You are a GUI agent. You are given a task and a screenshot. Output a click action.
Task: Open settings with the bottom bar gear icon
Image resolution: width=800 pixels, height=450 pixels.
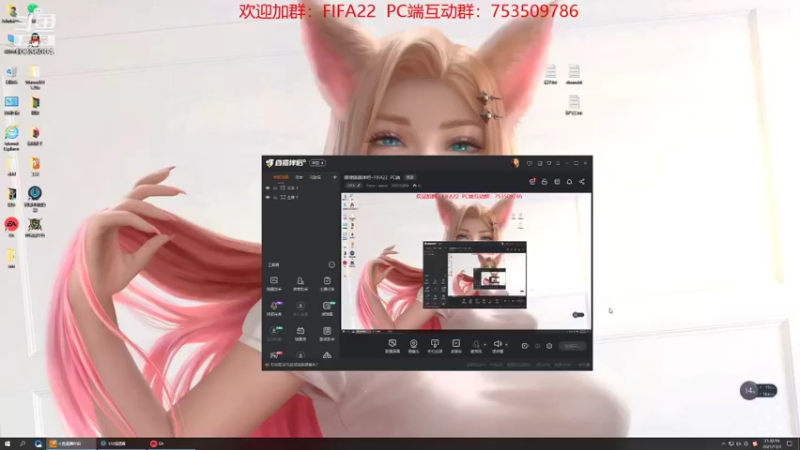549,346
